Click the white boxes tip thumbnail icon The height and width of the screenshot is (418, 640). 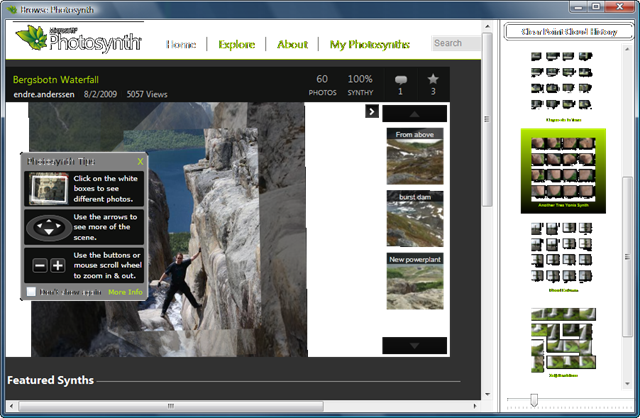48,187
